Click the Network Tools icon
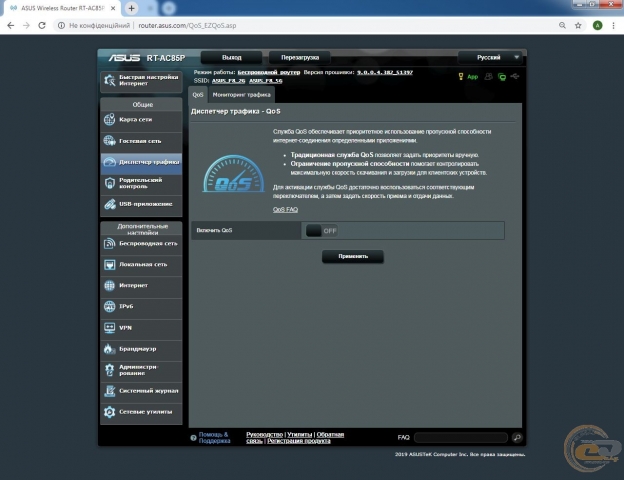Image resolution: width=624 pixels, height=480 pixels. [x=109, y=412]
